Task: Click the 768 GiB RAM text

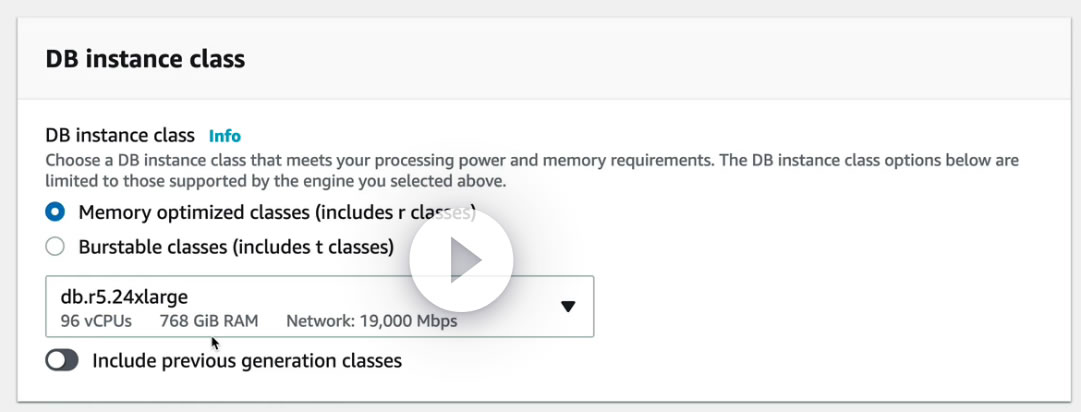Action: [208, 321]
